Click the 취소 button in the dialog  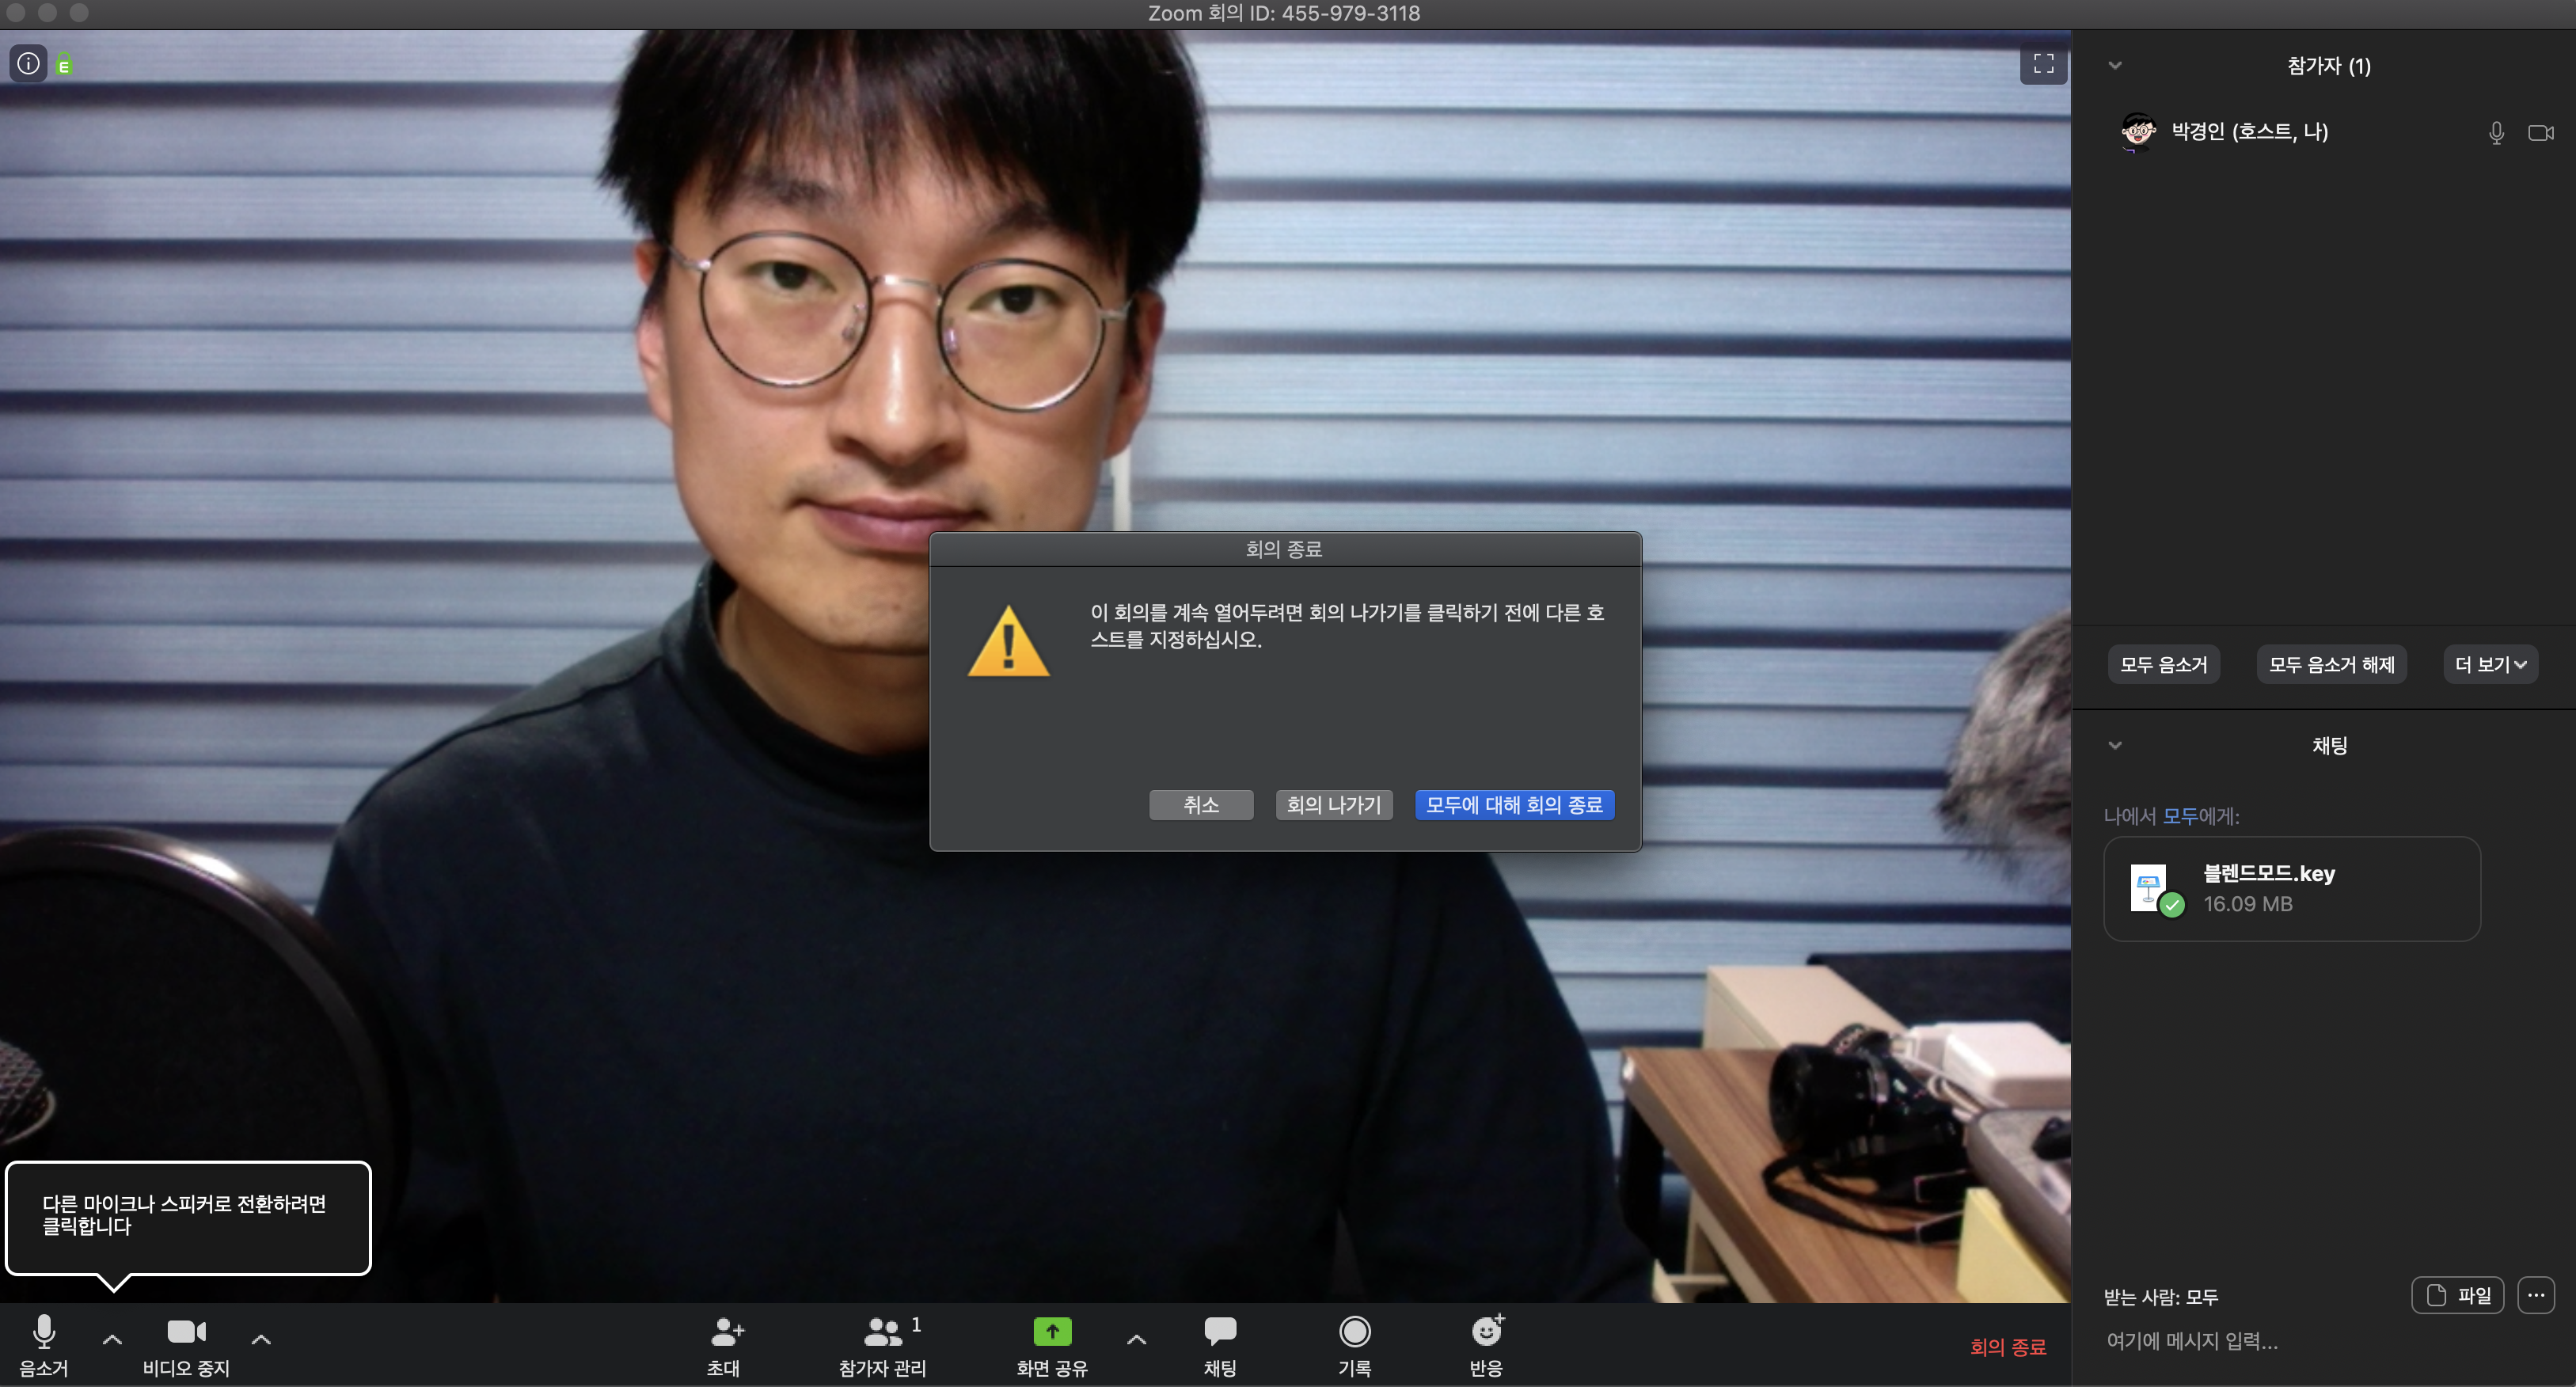[x=1200, y=805]
